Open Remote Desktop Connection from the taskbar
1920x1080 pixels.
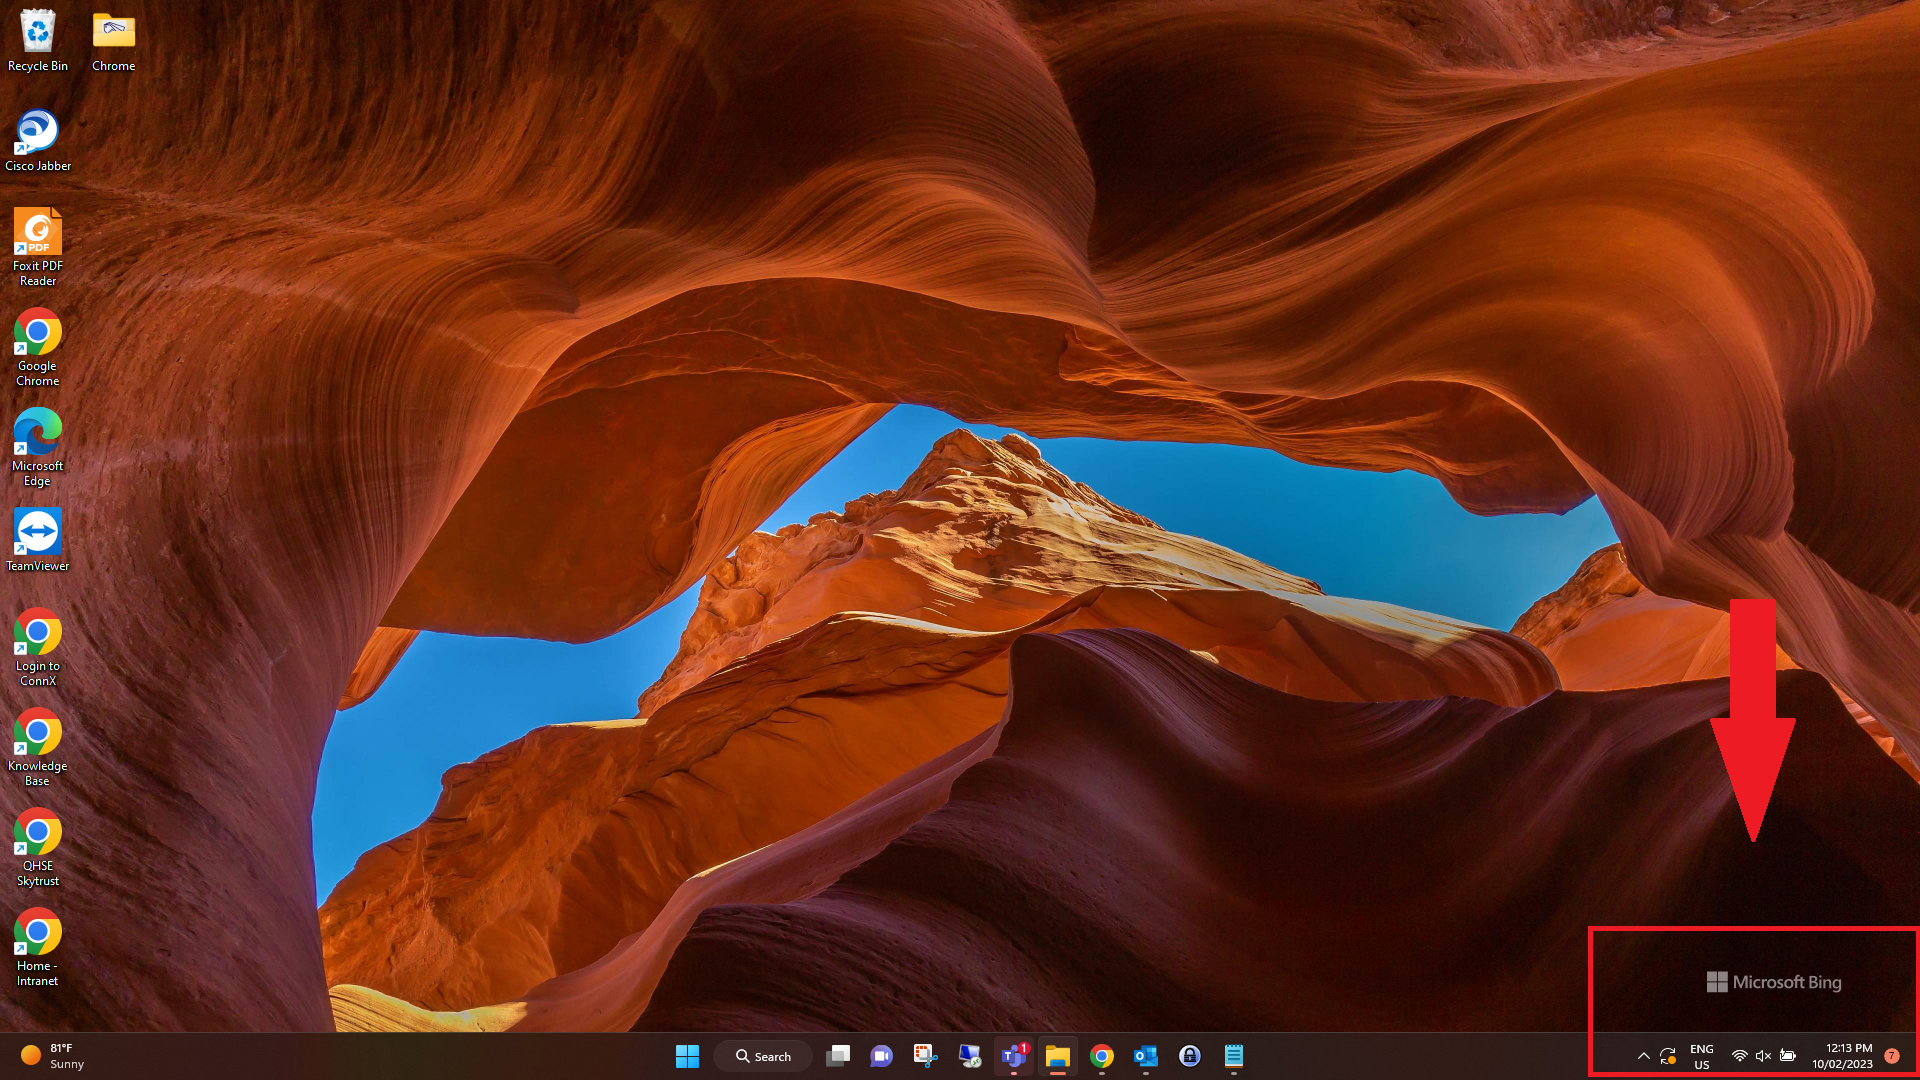click(x=969, y=1056)
